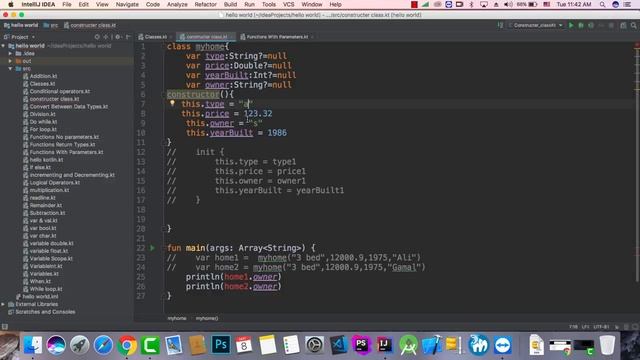Open the File menu
640x360 pixels.
[67, 4]
